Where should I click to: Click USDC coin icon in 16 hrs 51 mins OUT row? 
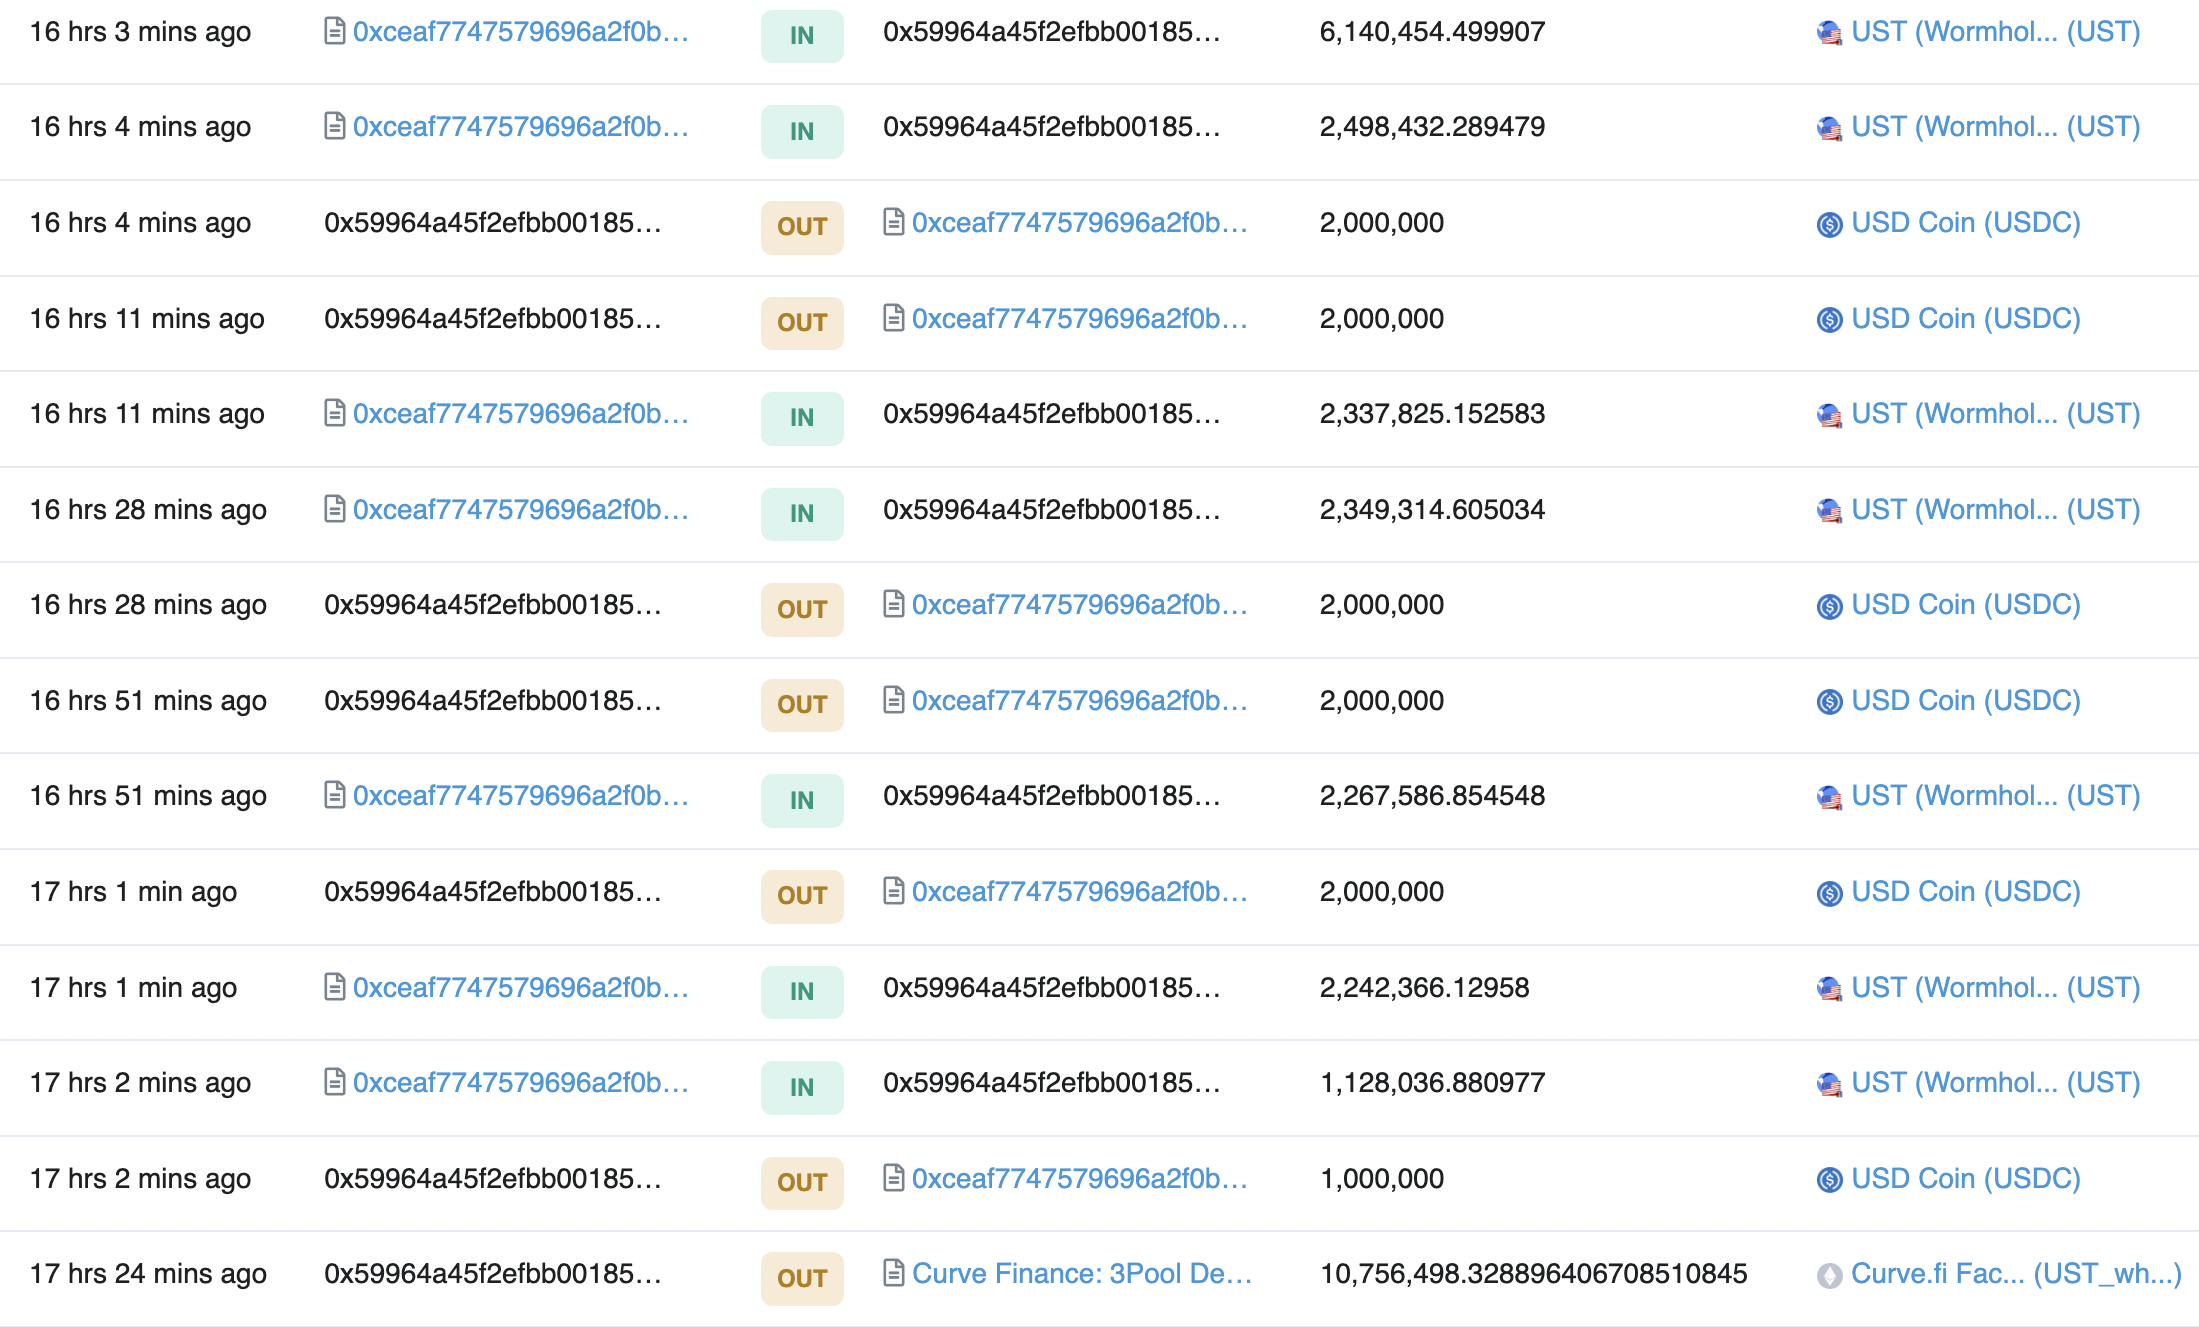click(x=1829, y=702)
